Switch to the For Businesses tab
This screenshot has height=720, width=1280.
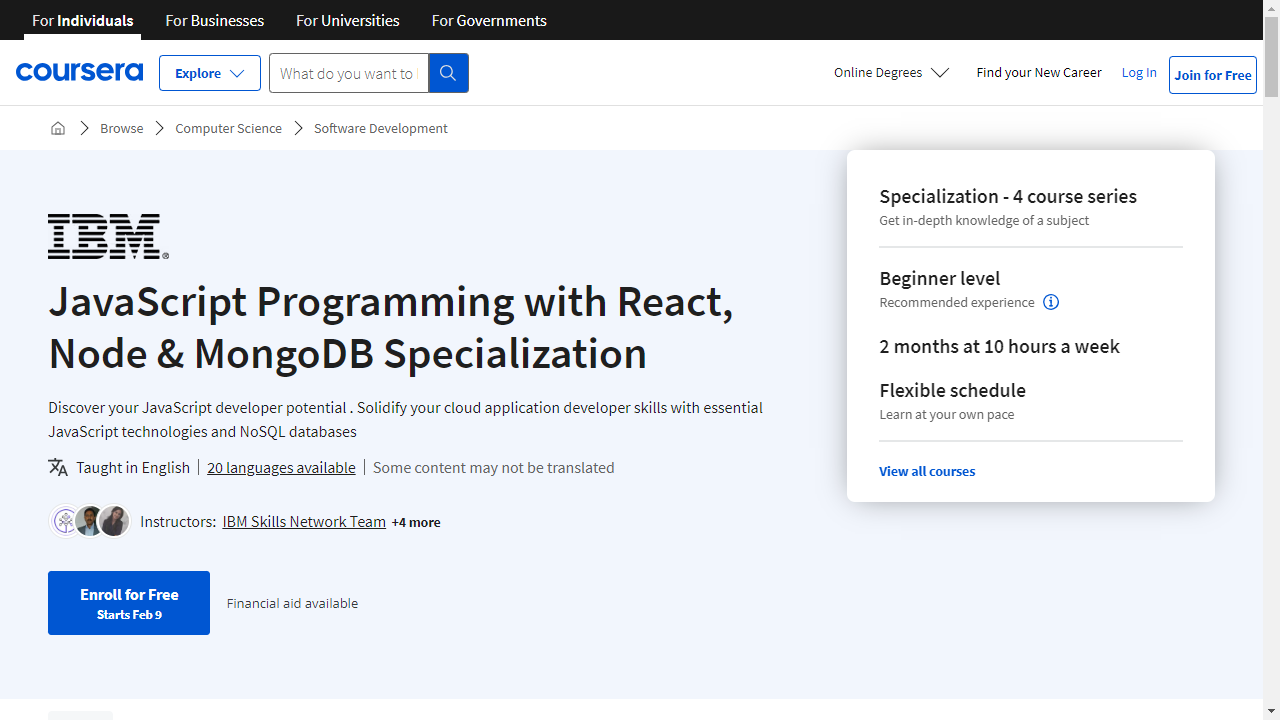tap(215, 20)
